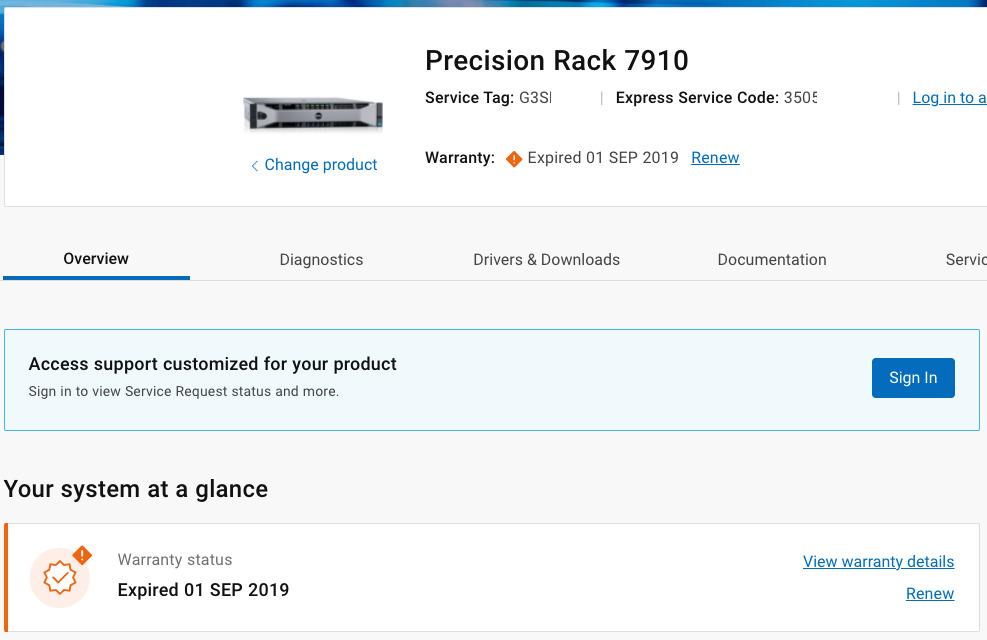Open View warranty details
Viewport: 987px width, 640px height.
(x=878, y=561)
